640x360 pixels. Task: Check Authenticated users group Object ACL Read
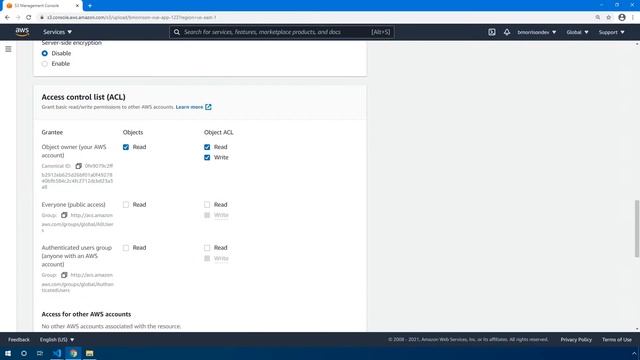click(207, 248)
